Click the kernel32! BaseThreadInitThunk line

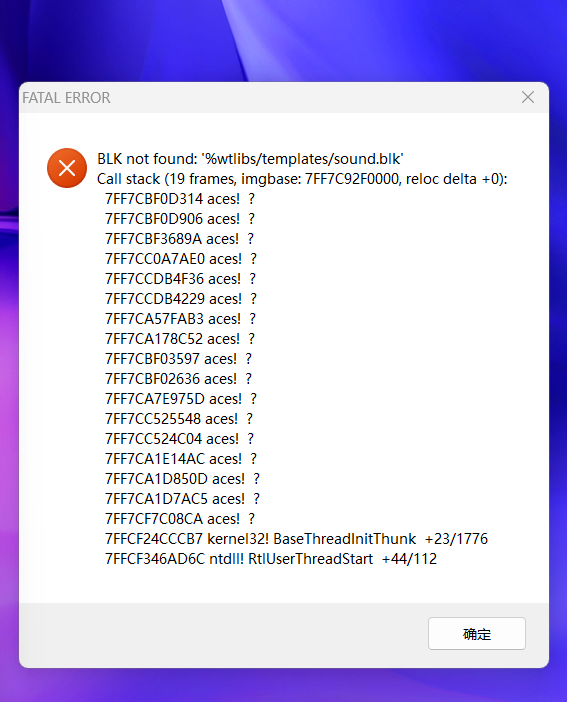click(296, 539)
